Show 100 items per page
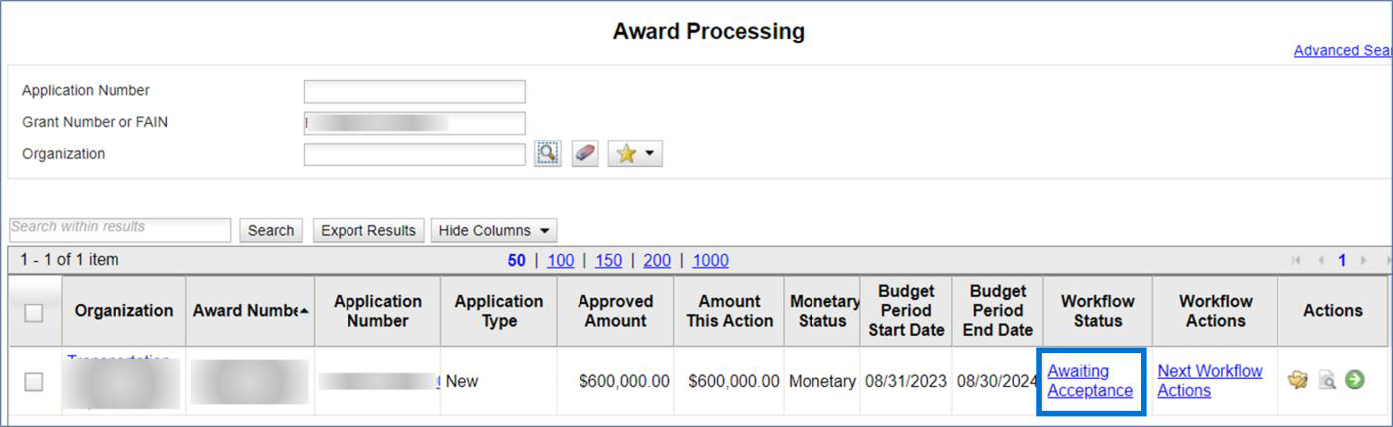Screen dimensions: 1393x427 click(560, 260)
